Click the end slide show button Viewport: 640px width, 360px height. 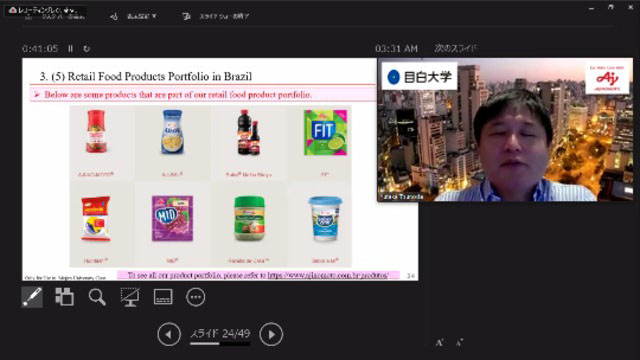point(216,16)
